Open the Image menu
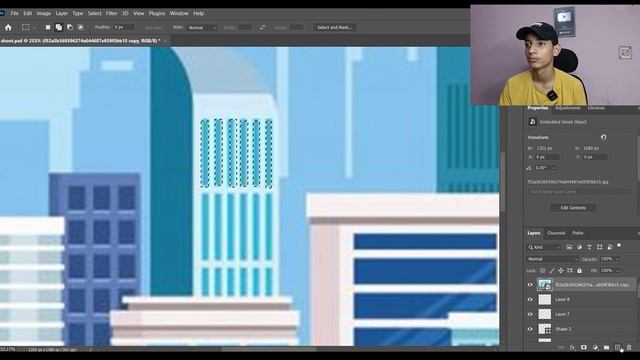Viewport: 640px width, 360px height. coord(44,13)
